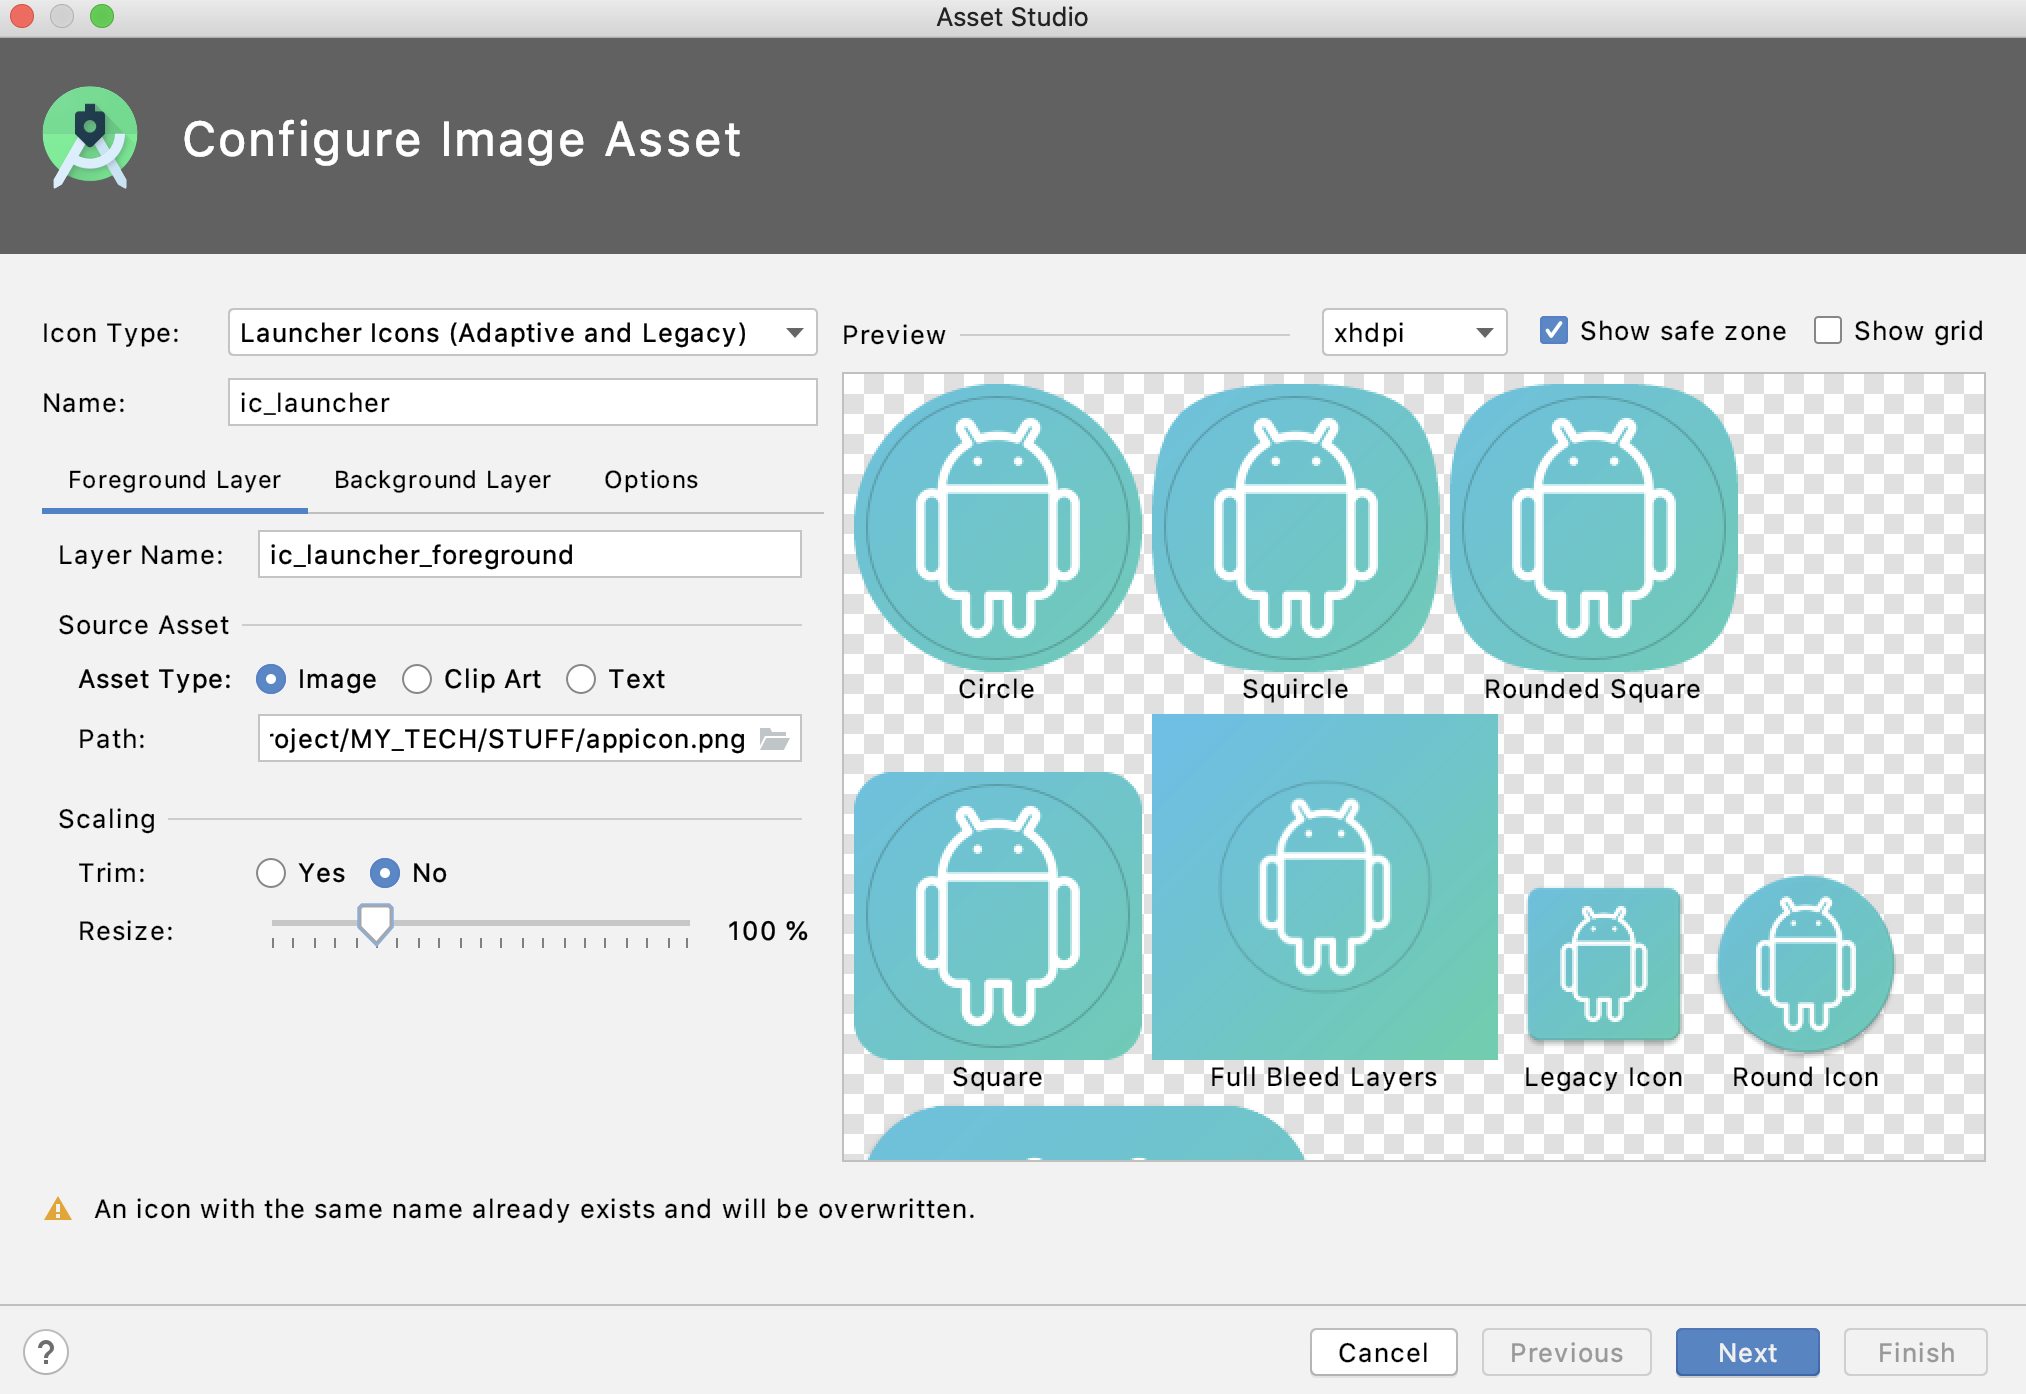This screenshot has height=1394, width=2026.
Task: Set Trim to Yes
Action: click(271, 873)
